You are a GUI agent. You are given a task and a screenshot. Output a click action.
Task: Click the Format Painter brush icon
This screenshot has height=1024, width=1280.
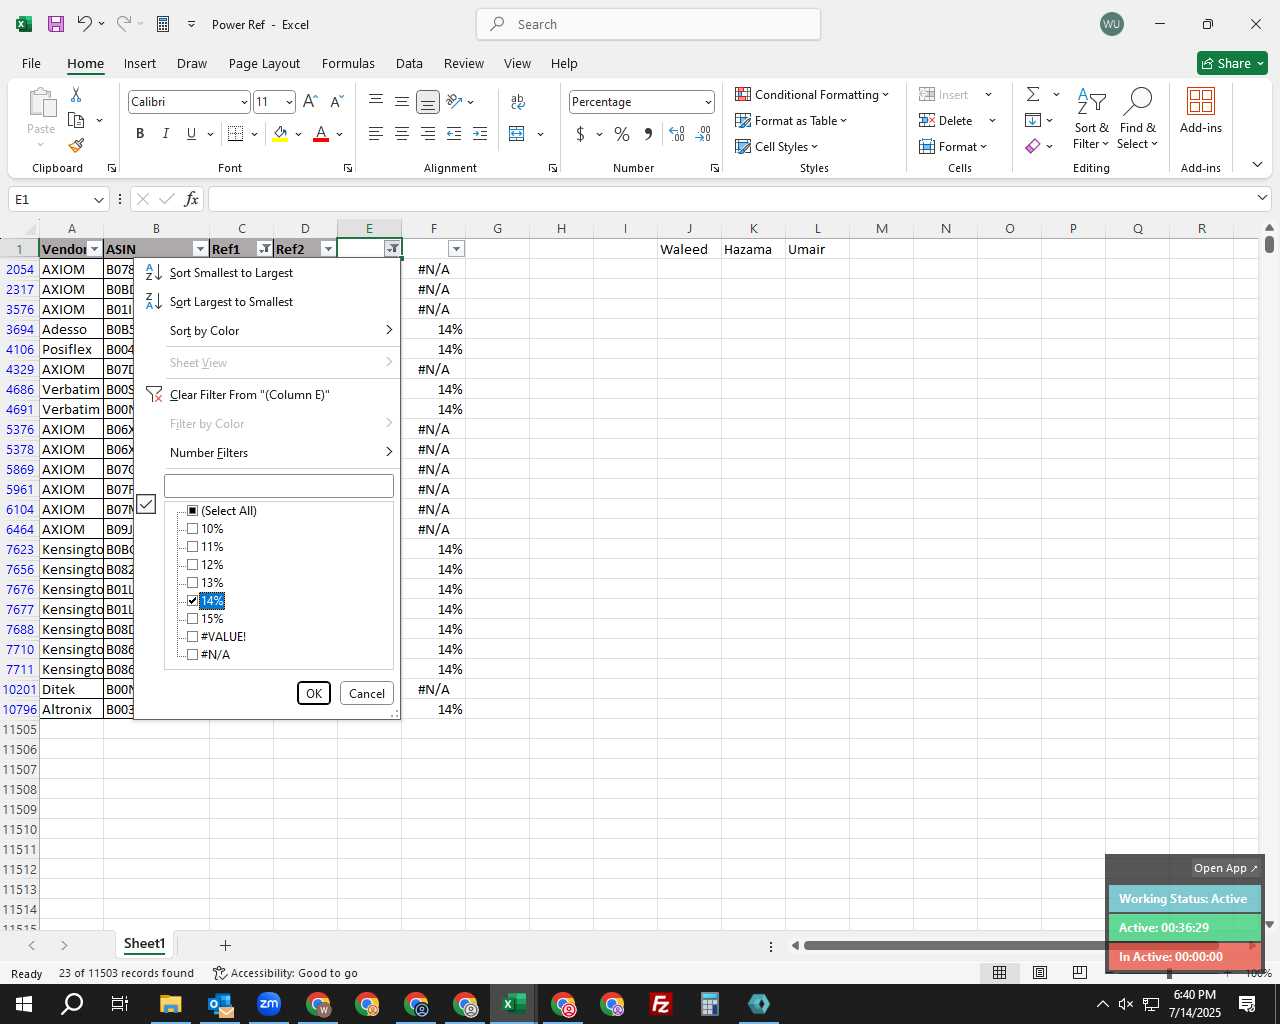76,145
